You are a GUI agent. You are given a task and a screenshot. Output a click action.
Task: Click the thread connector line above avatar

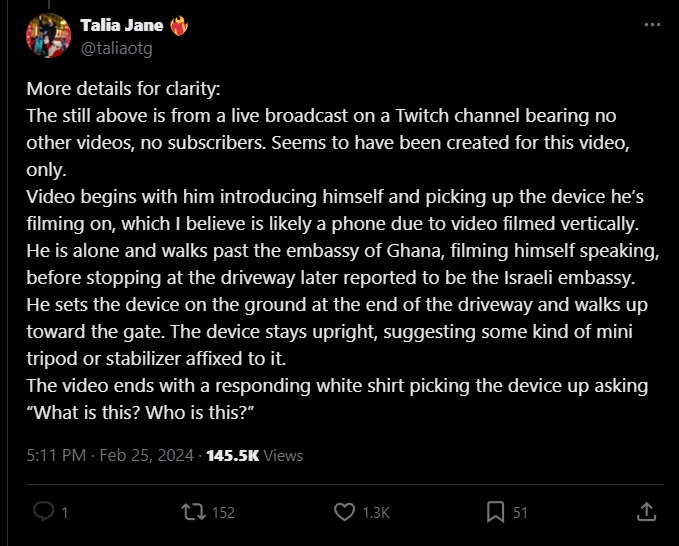tap(49, 4)
